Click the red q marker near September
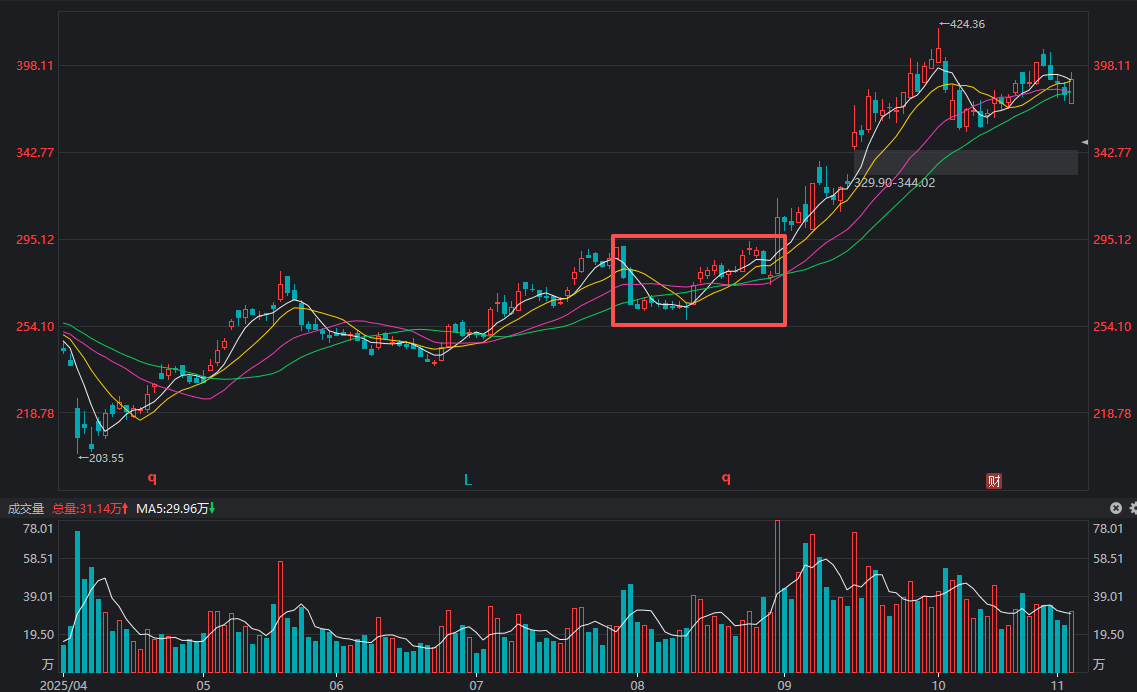Screen dimensions: 1137x692 pos(727,479)
